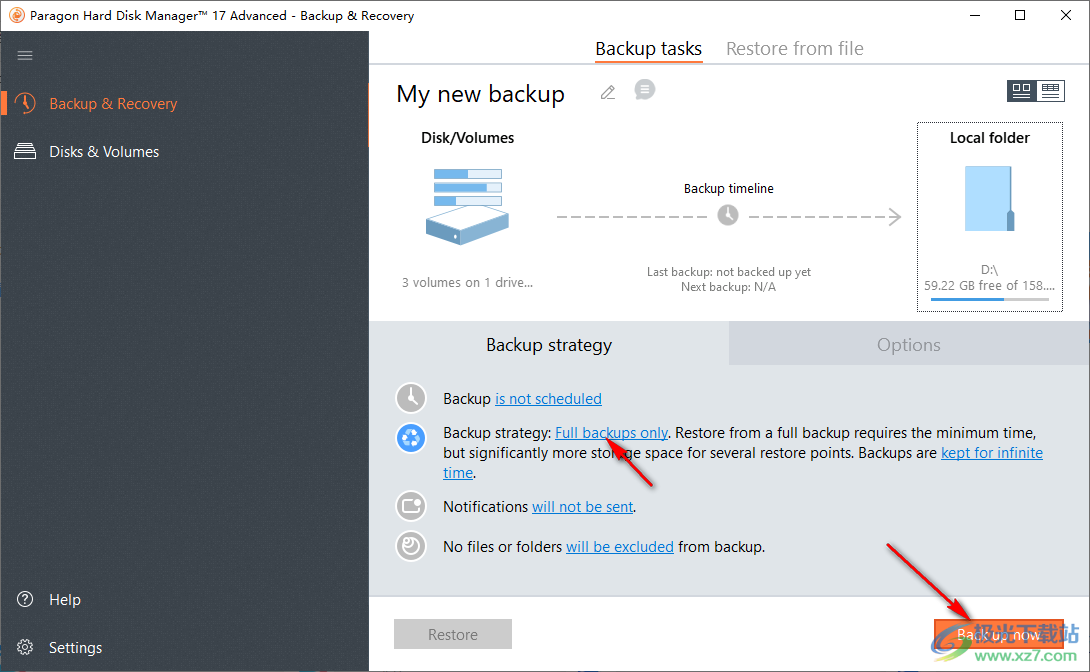This screenshot has height=672, width=1090.
Task: Click the Restore button
Action: [x=453, y=634]
